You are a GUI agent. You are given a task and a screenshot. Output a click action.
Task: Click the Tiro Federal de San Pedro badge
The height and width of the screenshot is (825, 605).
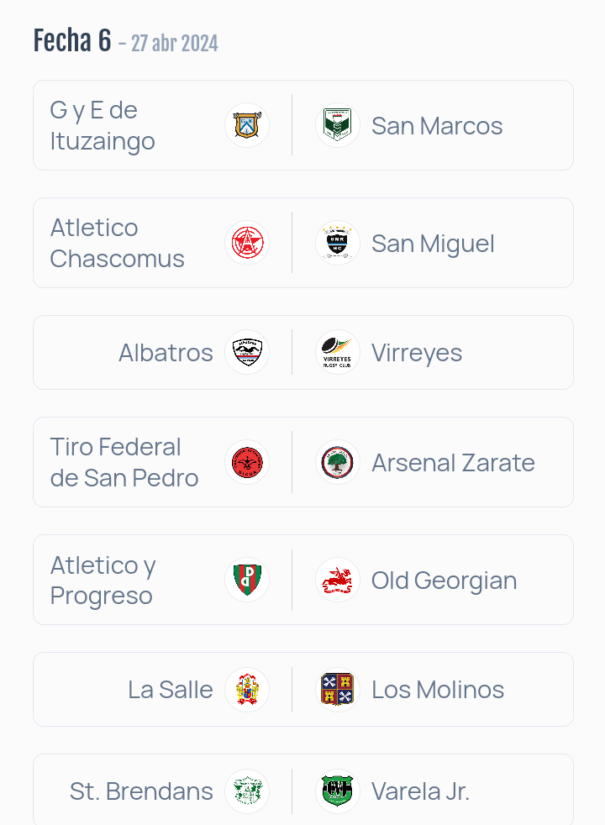click(x=247, y=462)
